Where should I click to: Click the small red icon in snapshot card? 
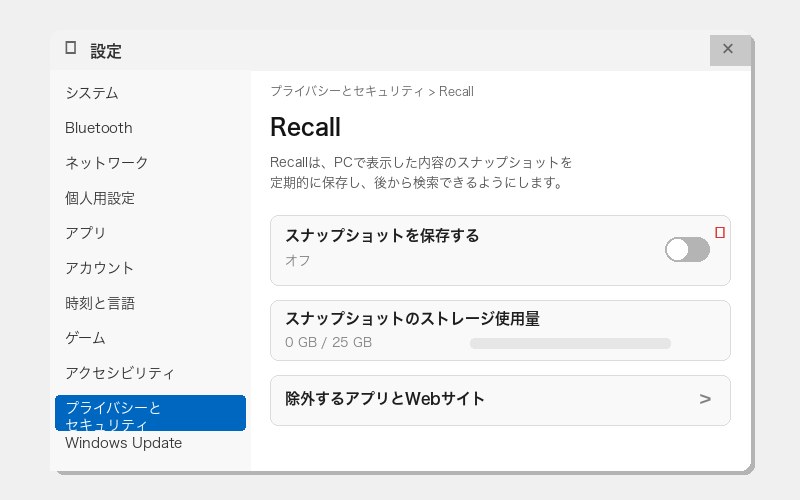720,233
